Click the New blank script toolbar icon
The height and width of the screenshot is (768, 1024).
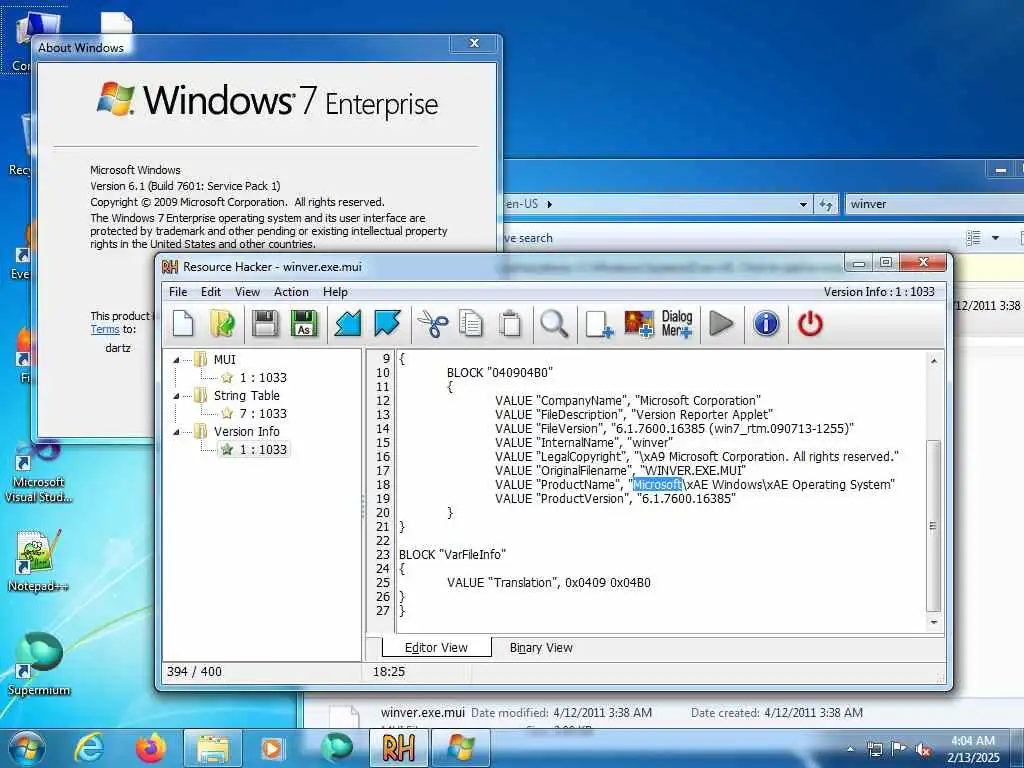(184, 323)
